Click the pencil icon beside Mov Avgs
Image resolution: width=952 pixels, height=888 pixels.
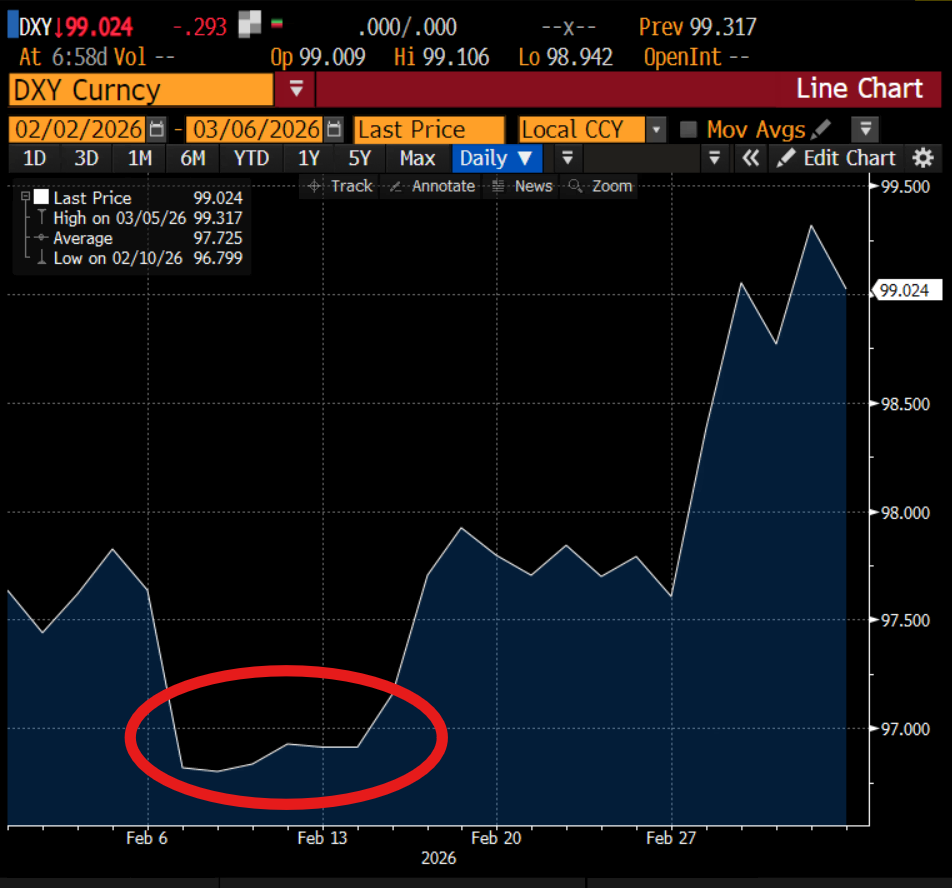(x=821, y=129)
